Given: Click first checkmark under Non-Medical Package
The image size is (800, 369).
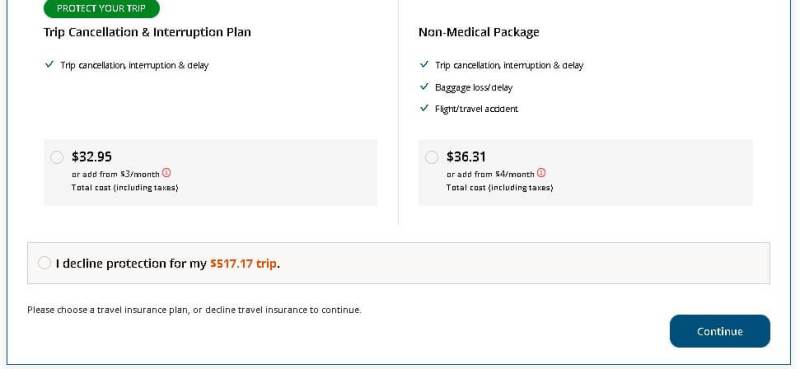Looking at the screenshot, I should pyautogui.click(x=424, y=65).
